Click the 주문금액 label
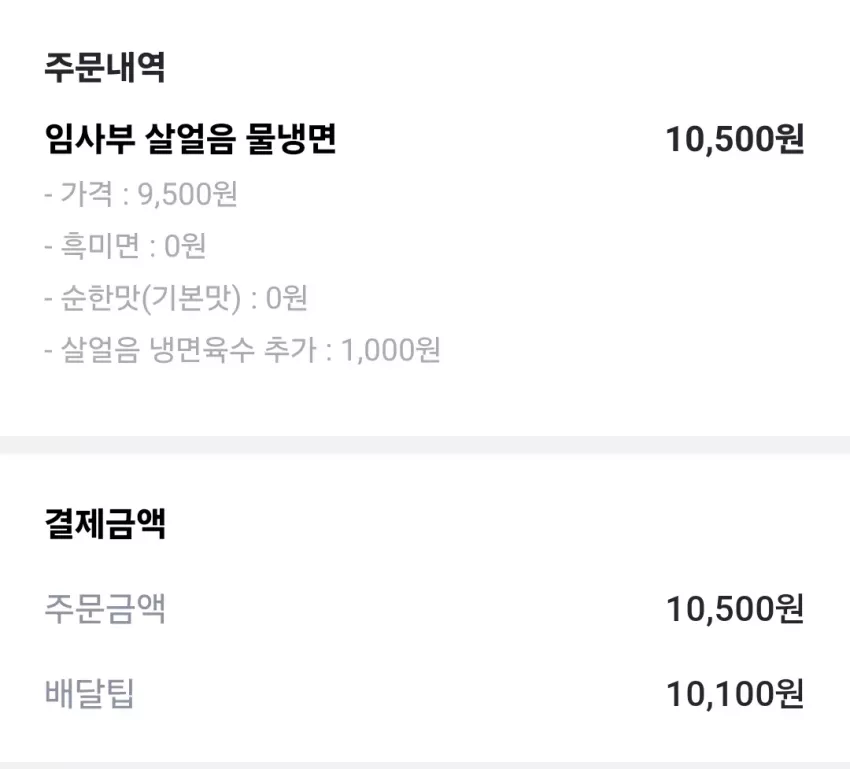Viewport: 850px width, 769px height. pos(105,609)
